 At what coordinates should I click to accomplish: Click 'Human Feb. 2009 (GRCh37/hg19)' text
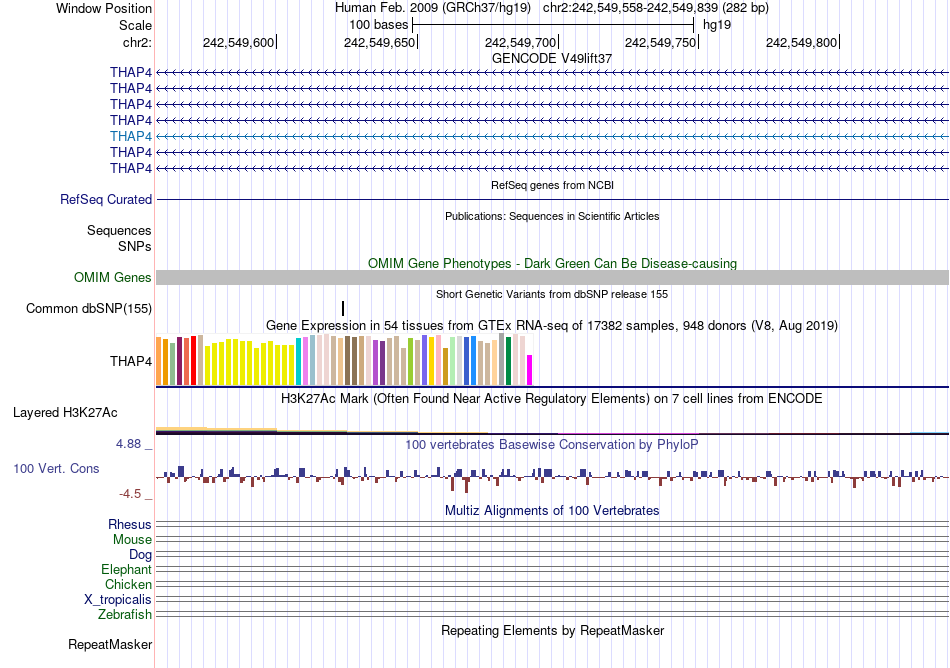pos(433,8)
